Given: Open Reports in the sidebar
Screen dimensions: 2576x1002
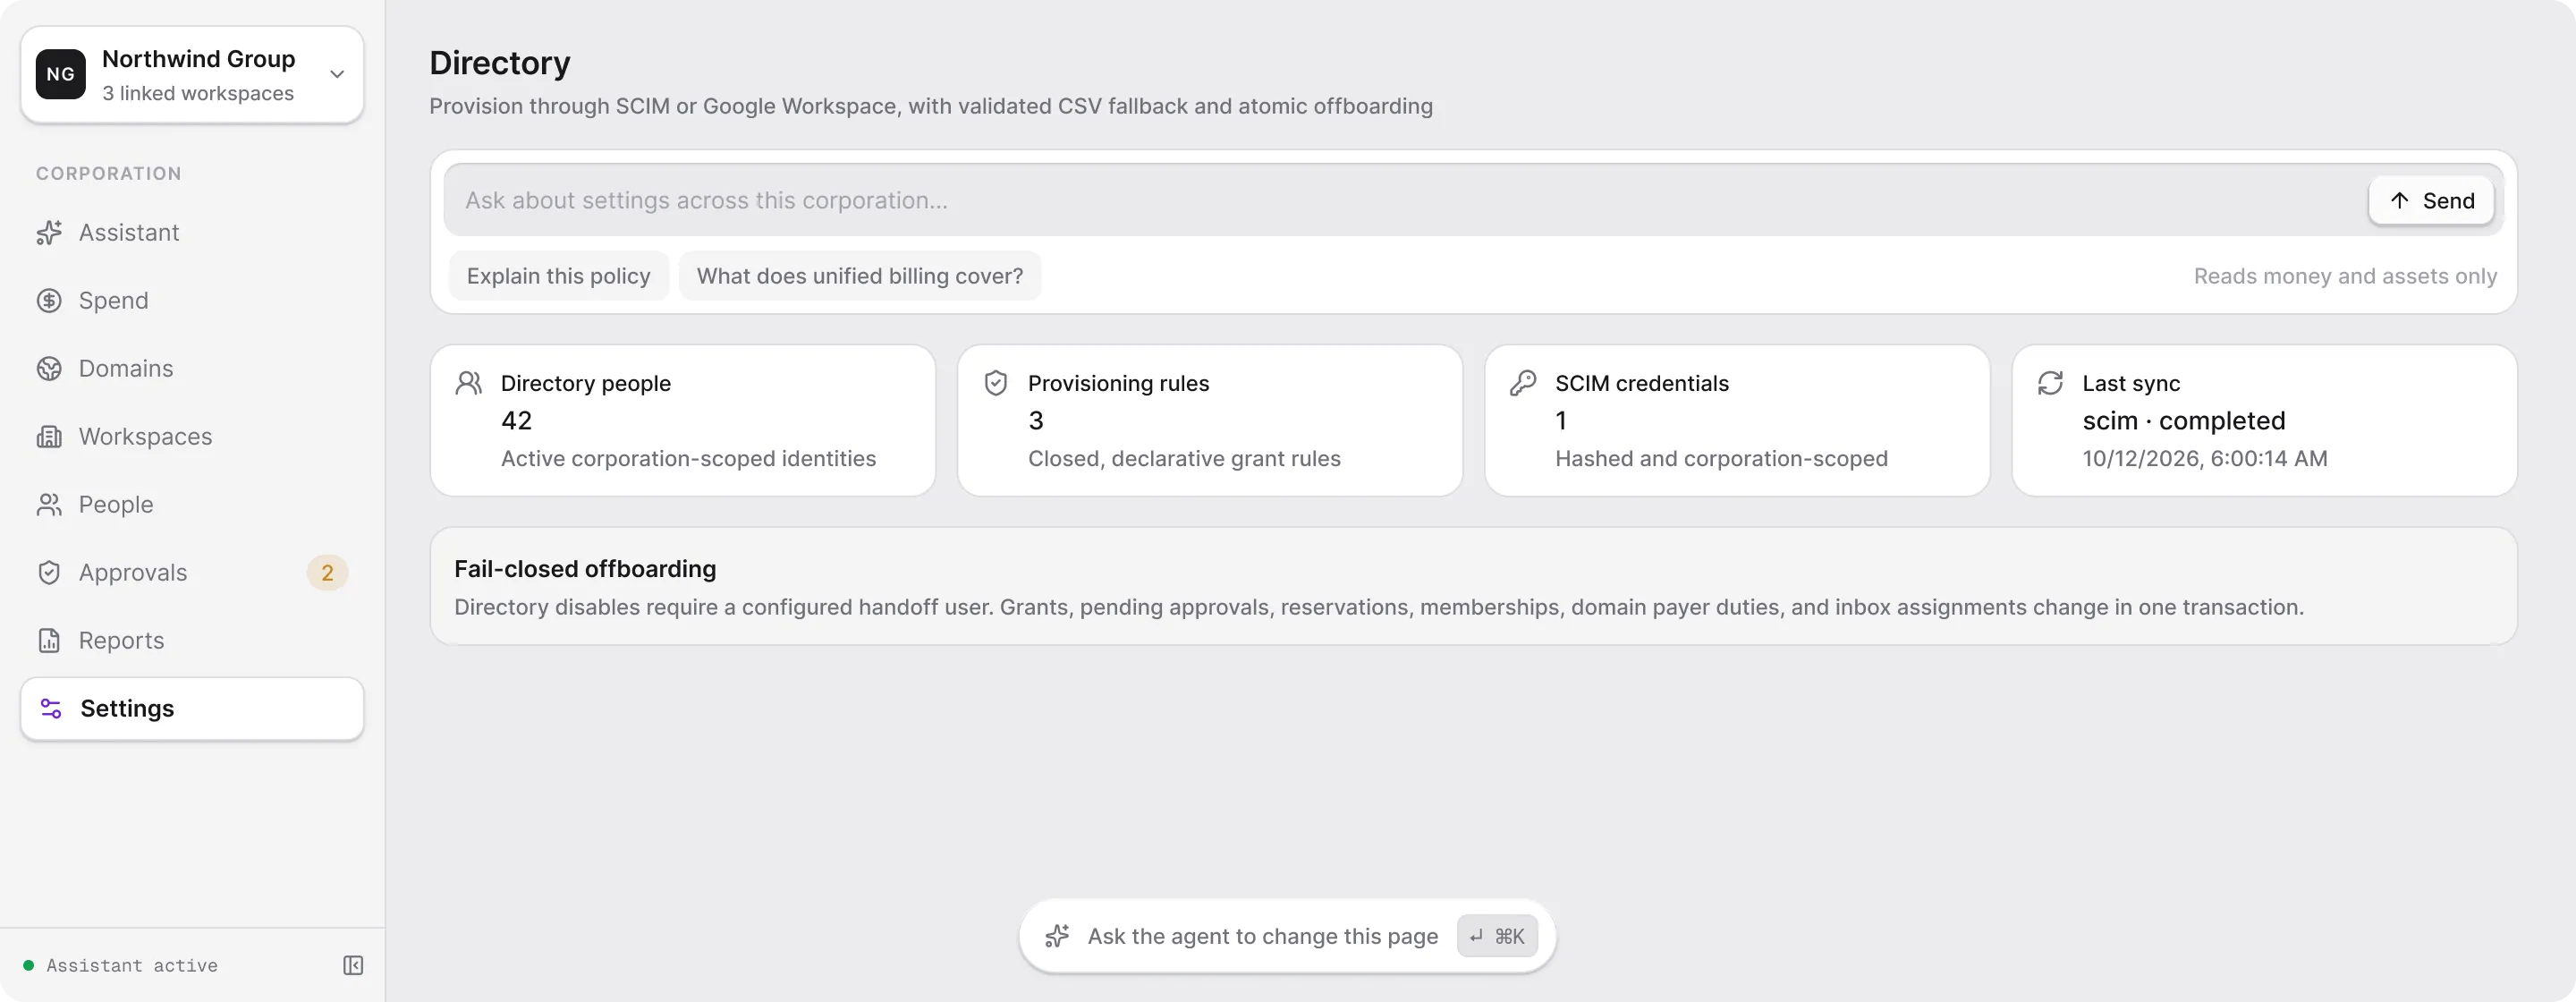Looking at the screenshot, I should (x=192, y=641).
